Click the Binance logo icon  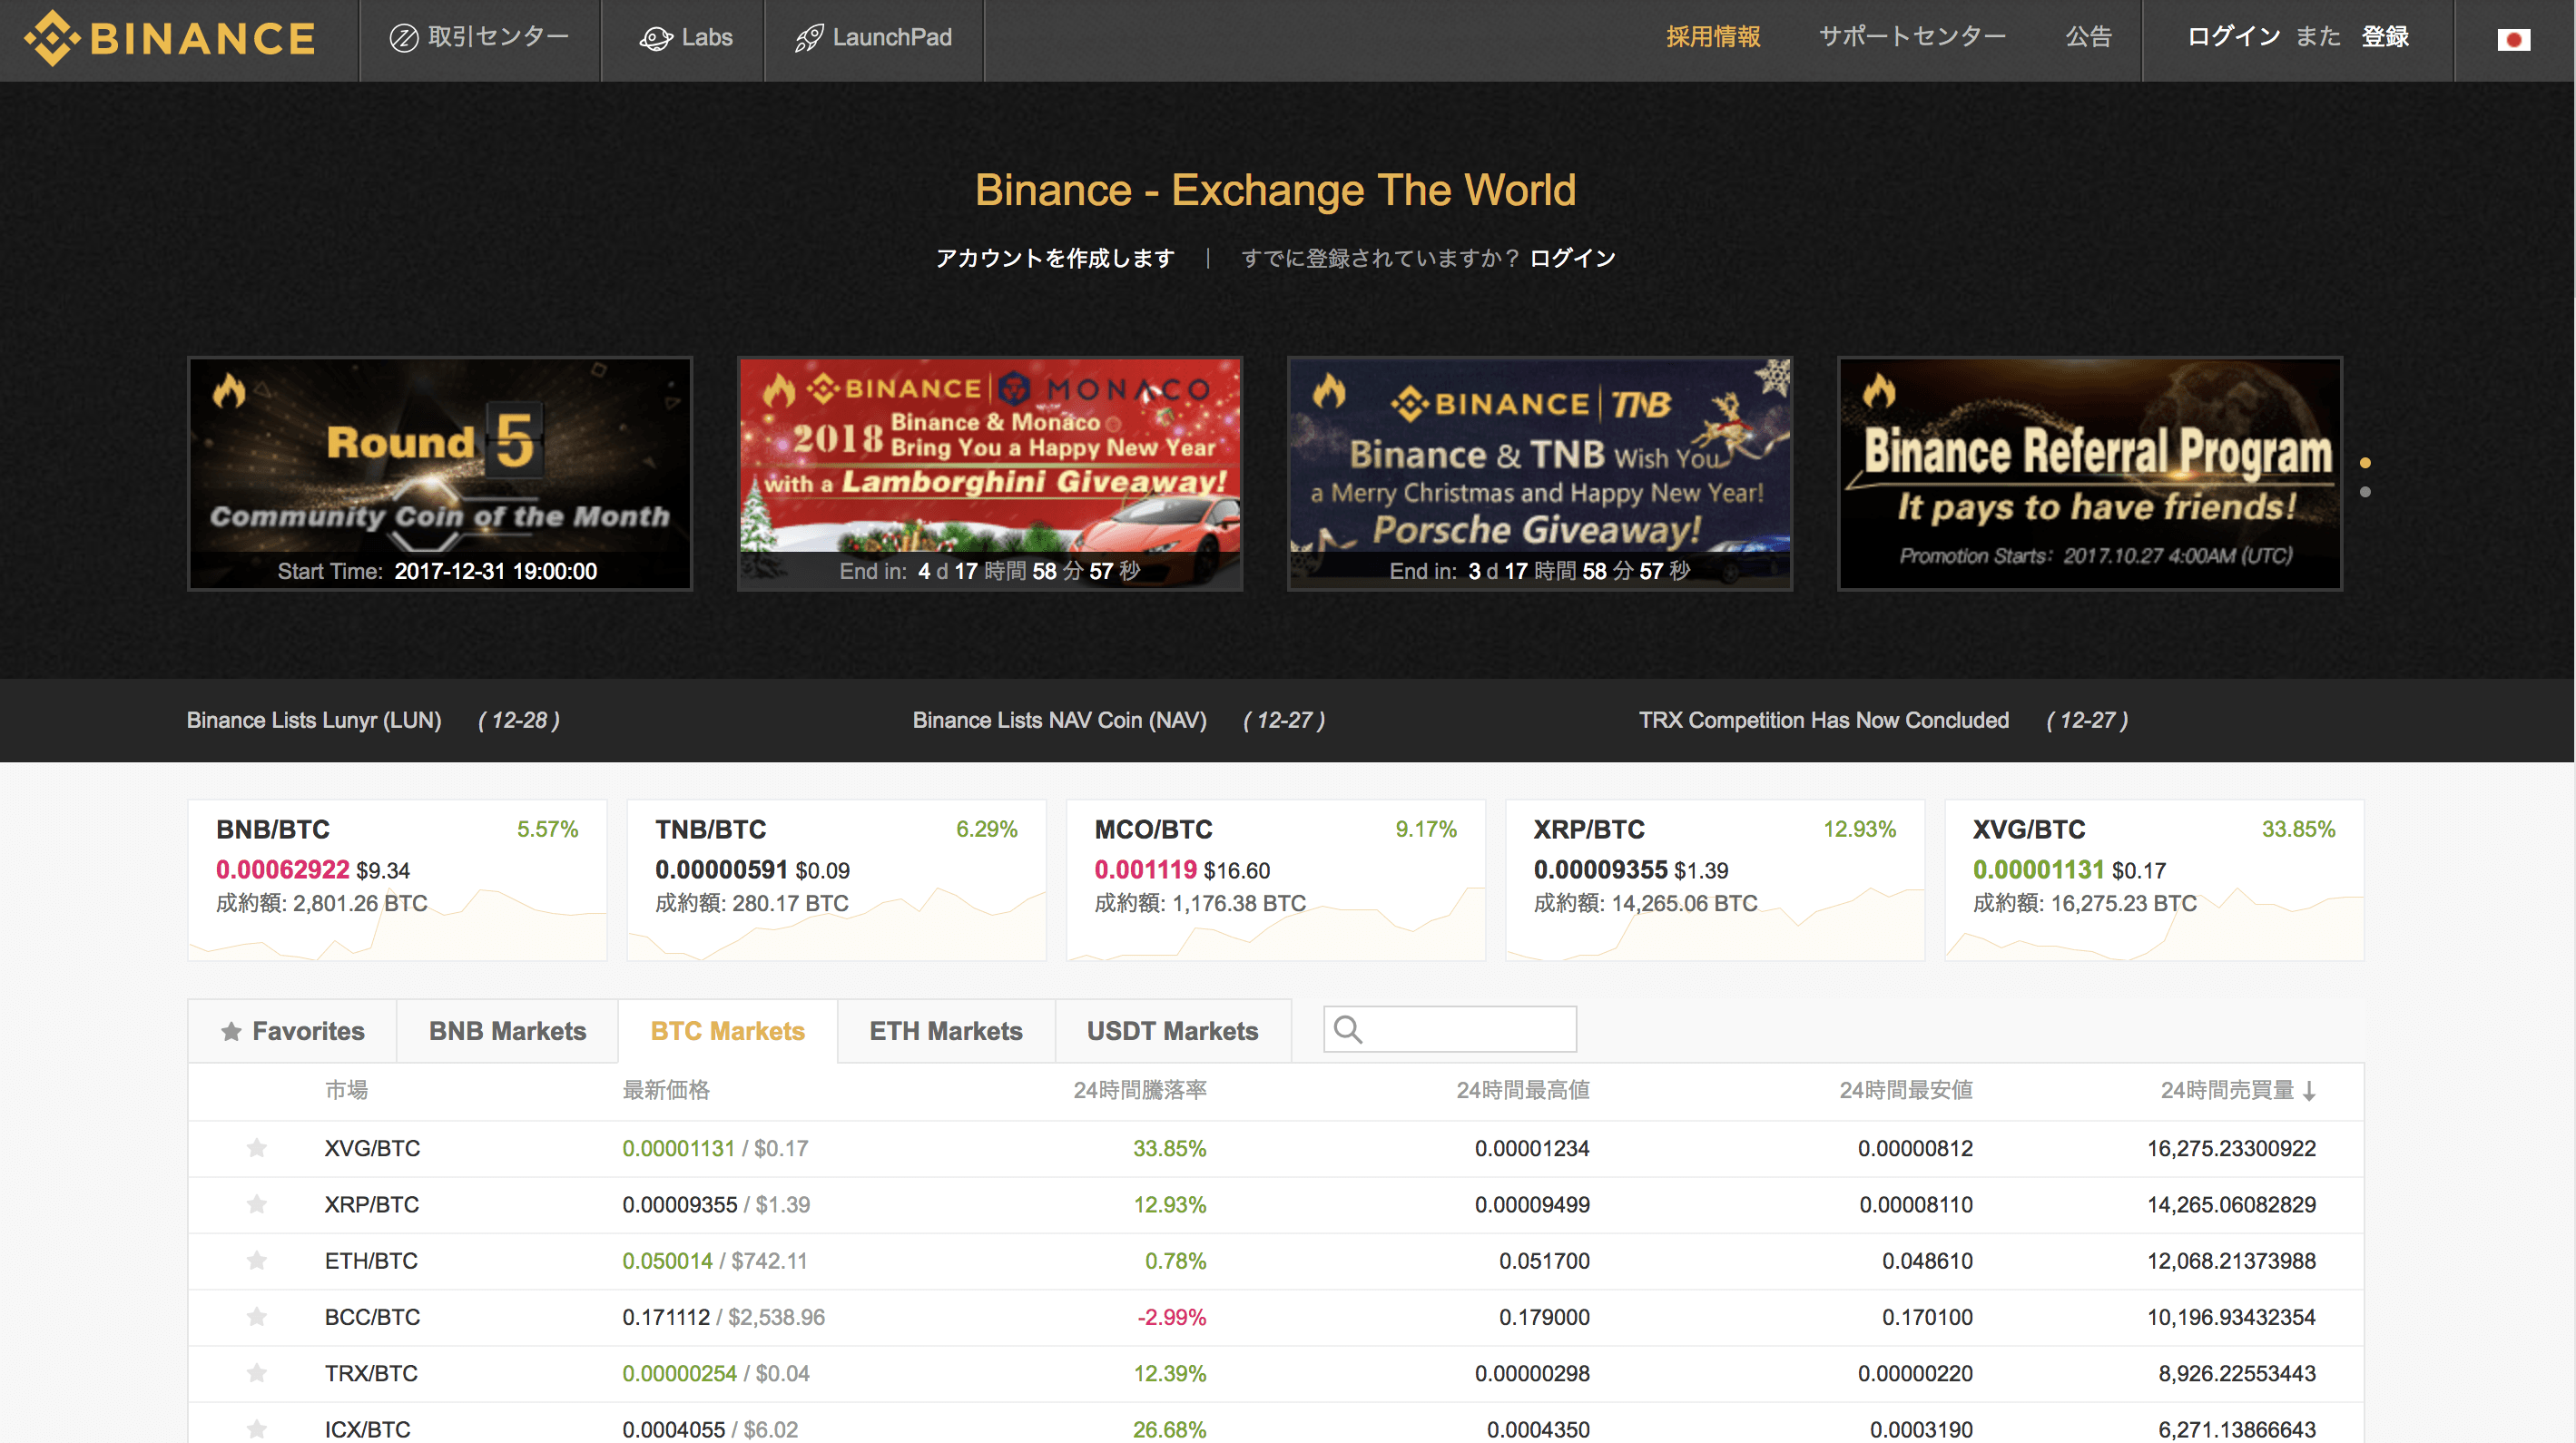(x=52, y=38)
